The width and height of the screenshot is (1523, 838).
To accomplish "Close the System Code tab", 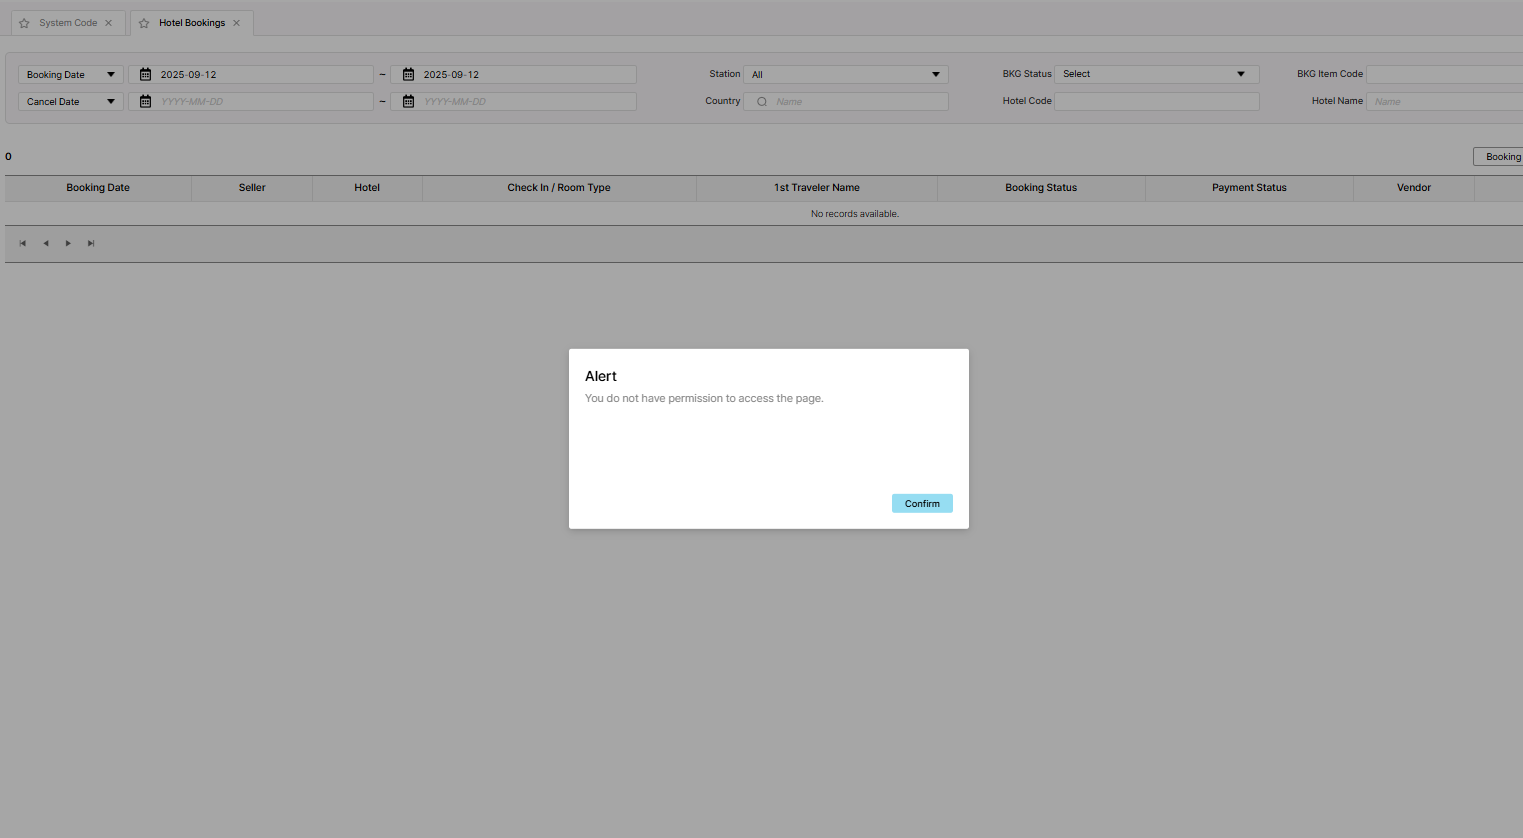I will click(109, 23).
